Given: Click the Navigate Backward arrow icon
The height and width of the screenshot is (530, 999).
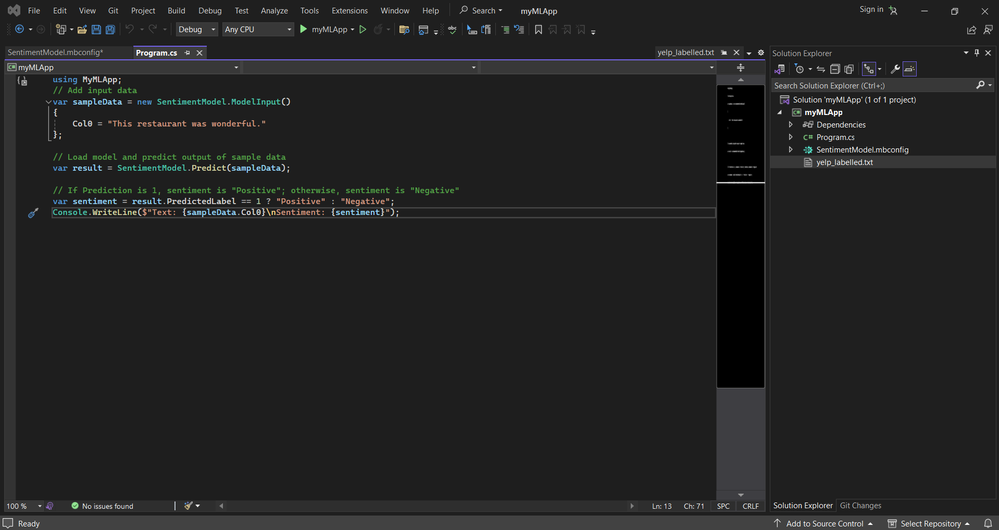Looking at the screenshot, I should [19, 29].
